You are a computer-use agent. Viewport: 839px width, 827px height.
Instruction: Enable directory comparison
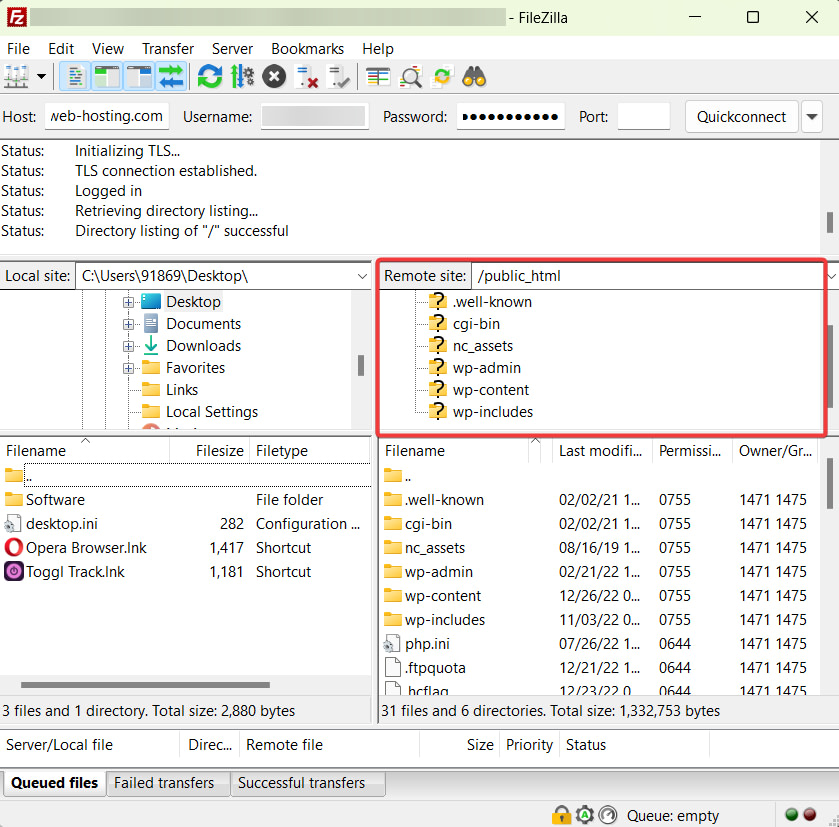click(x=410, y=76)
